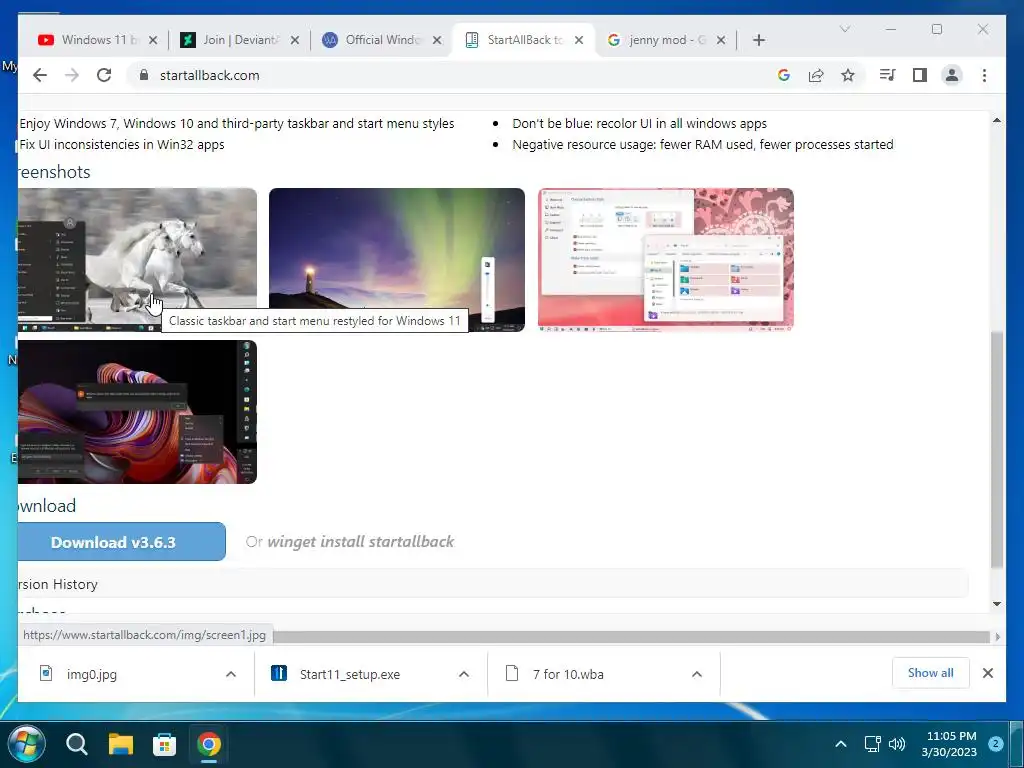Select the winget install startallback text
The width and height of the screenshot is (1024, 768).
[x=360, y=541]
